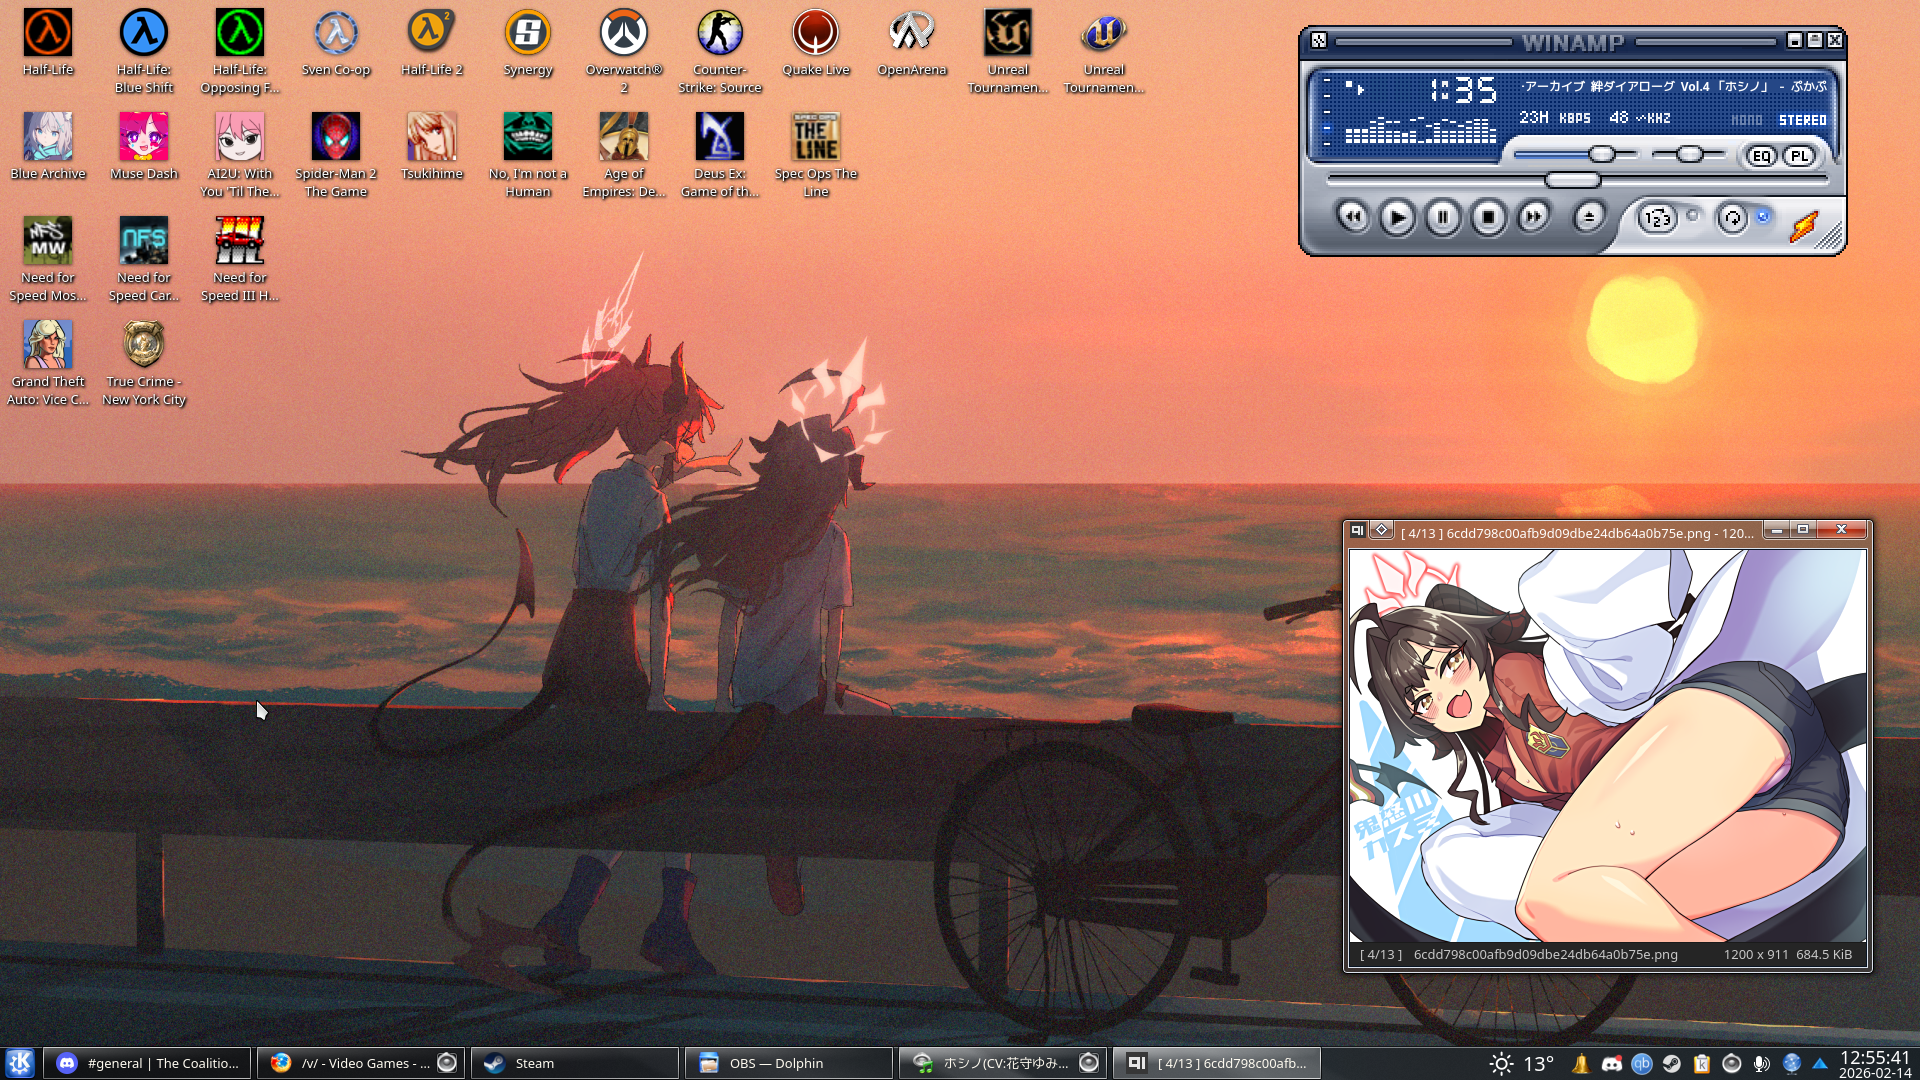Click the notification bell tray icon
This screenshot has width=1920, height=1080.
point(1581,1063)
